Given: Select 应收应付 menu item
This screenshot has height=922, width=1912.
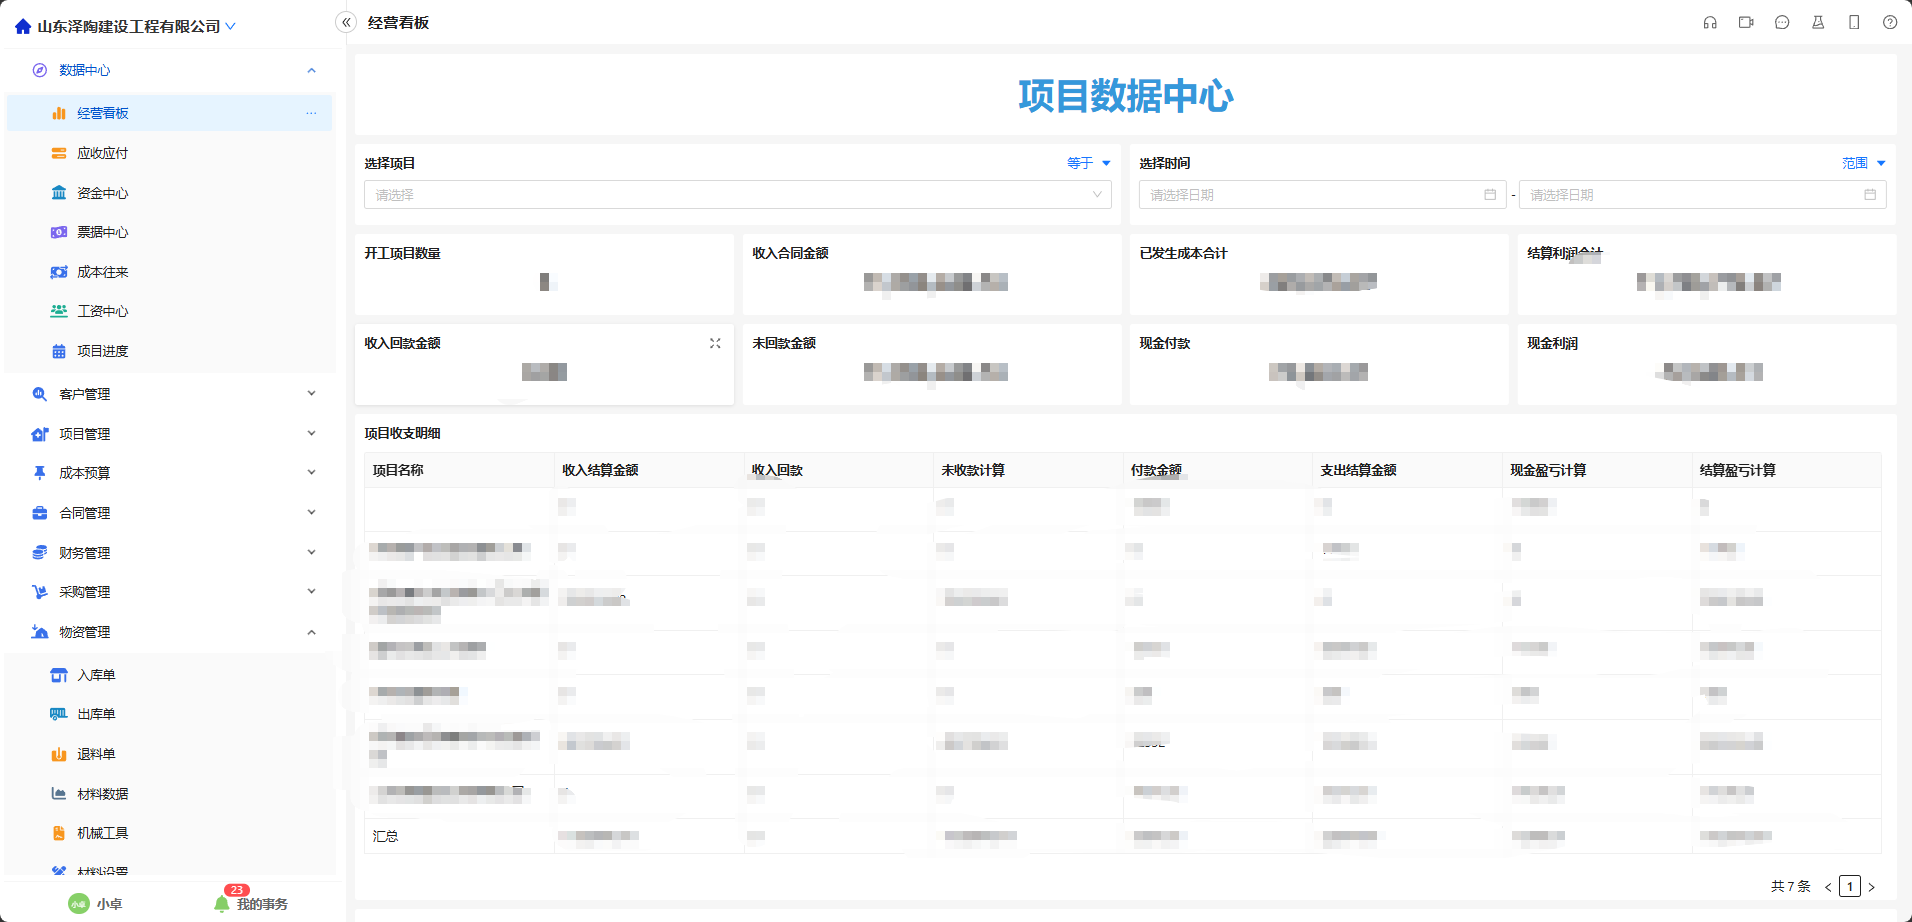Looking at the screenshot, I should coord(102,153).
